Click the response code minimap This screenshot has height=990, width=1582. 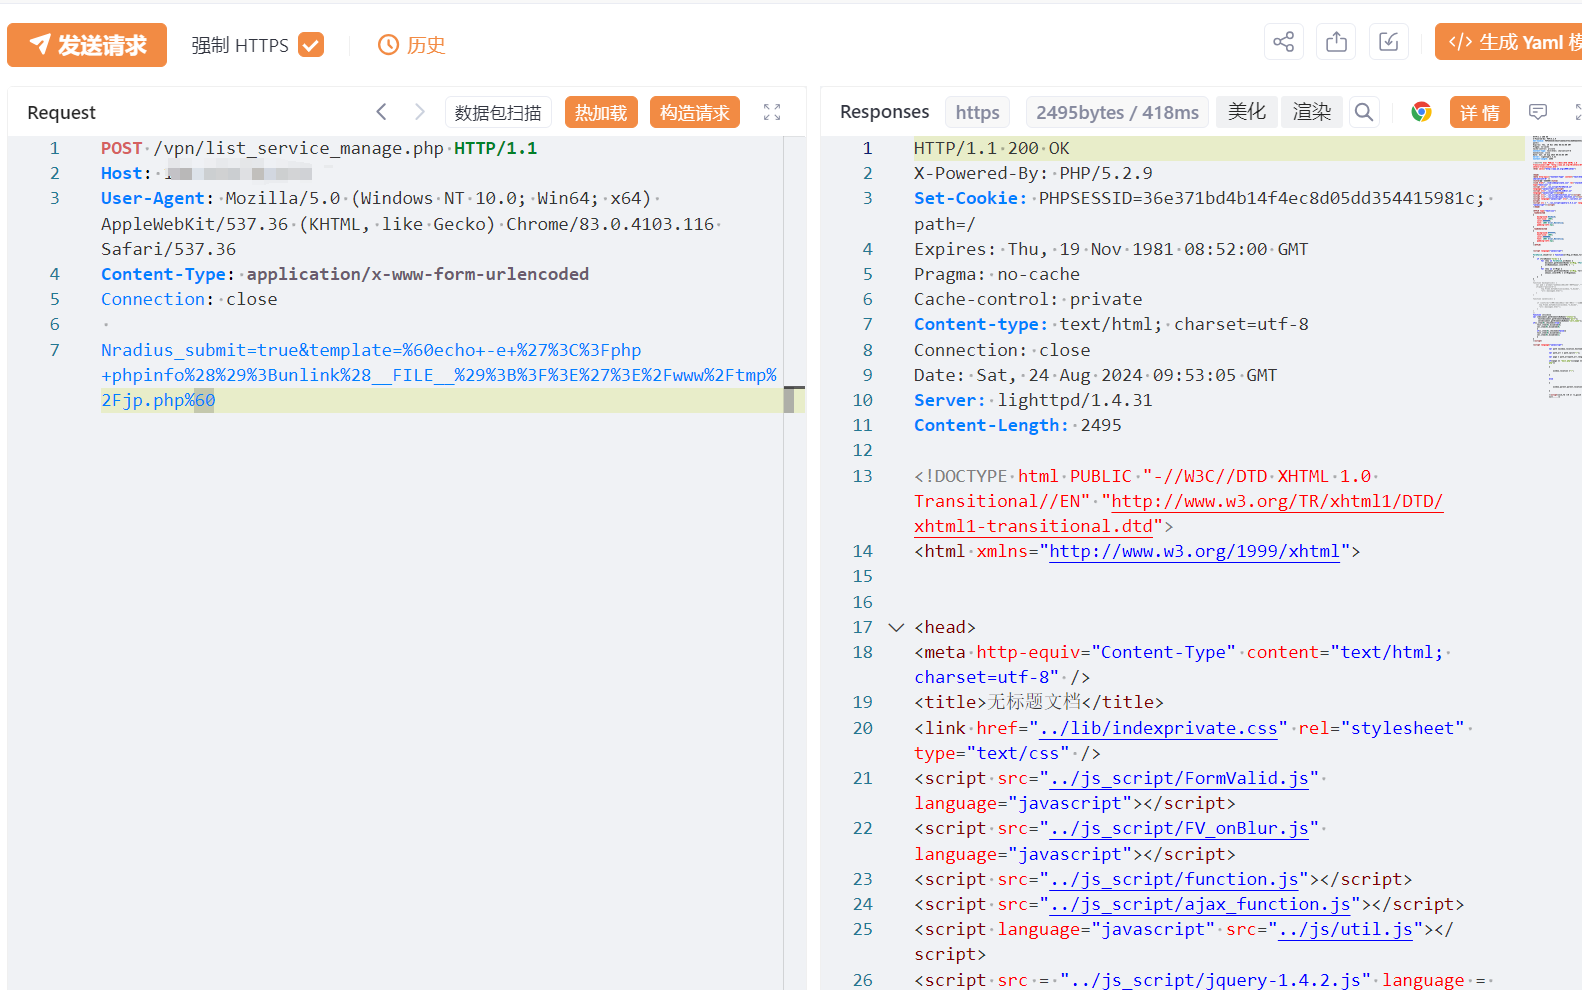[1555, 267]
